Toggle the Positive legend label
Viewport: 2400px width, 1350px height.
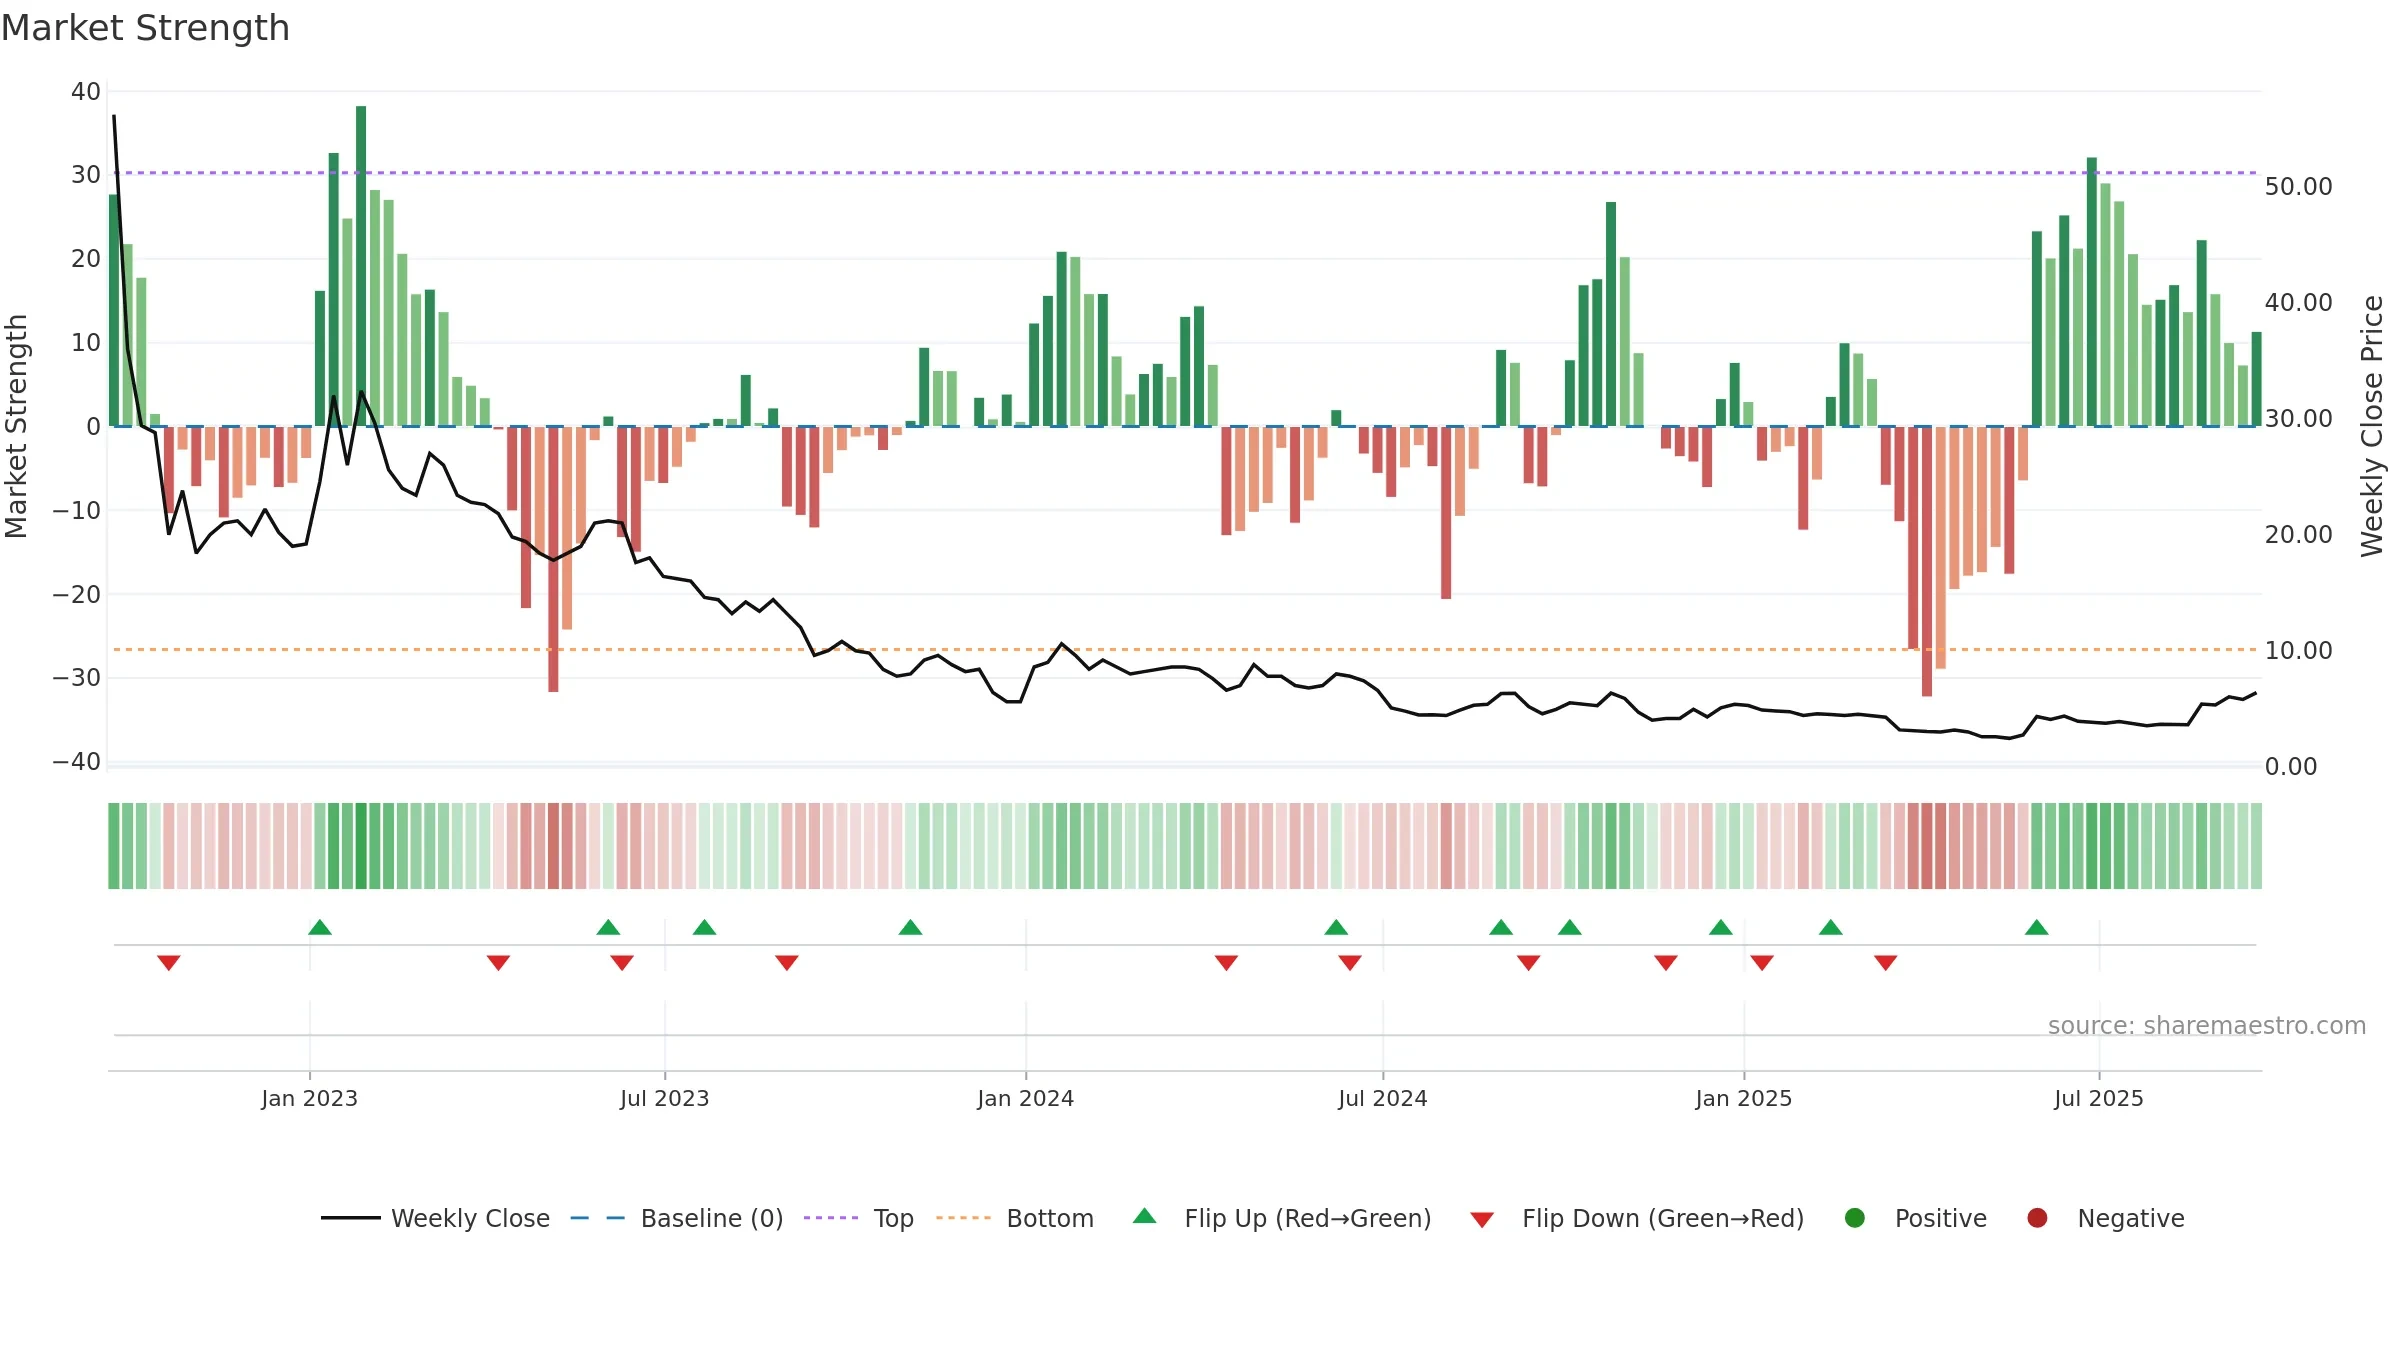coord(1941,1218)
